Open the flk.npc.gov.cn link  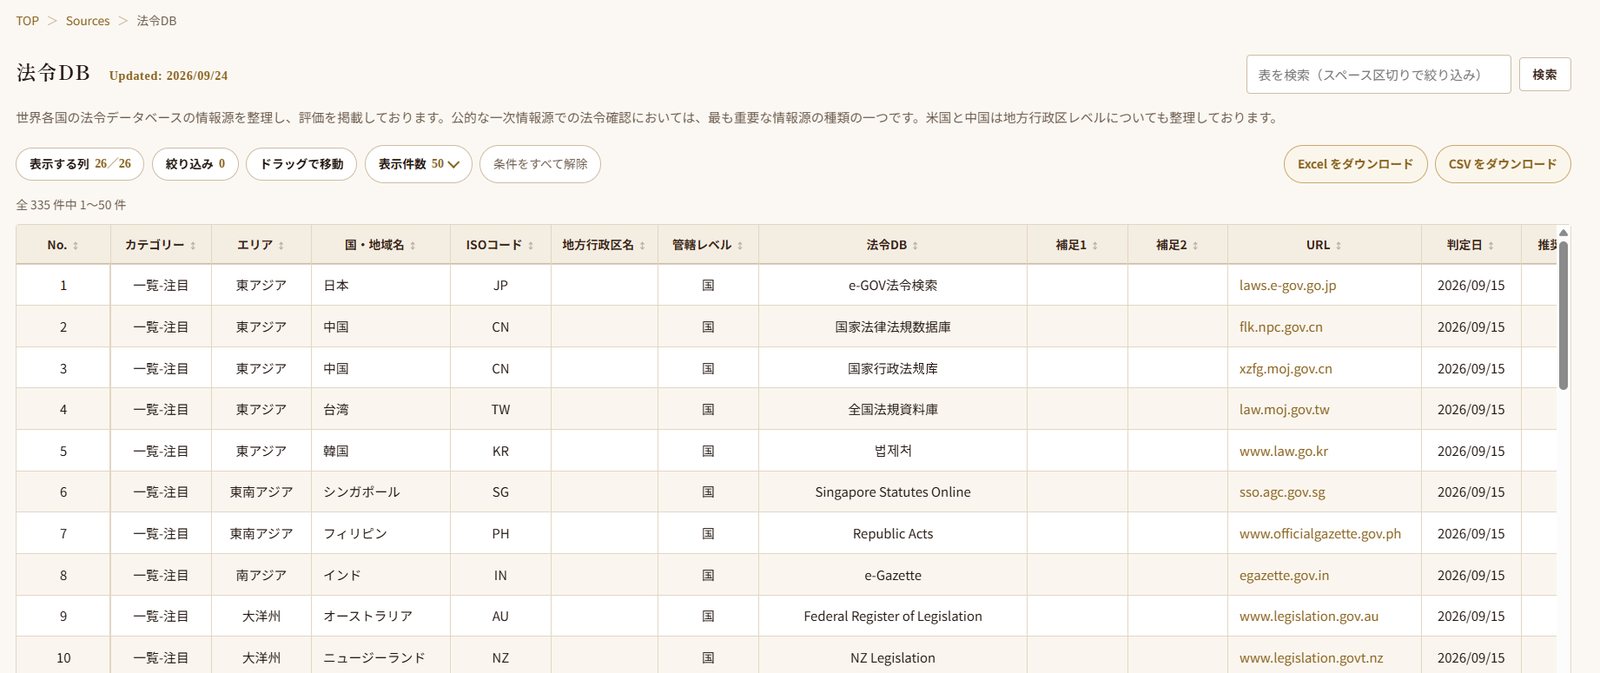(1281, 327)
